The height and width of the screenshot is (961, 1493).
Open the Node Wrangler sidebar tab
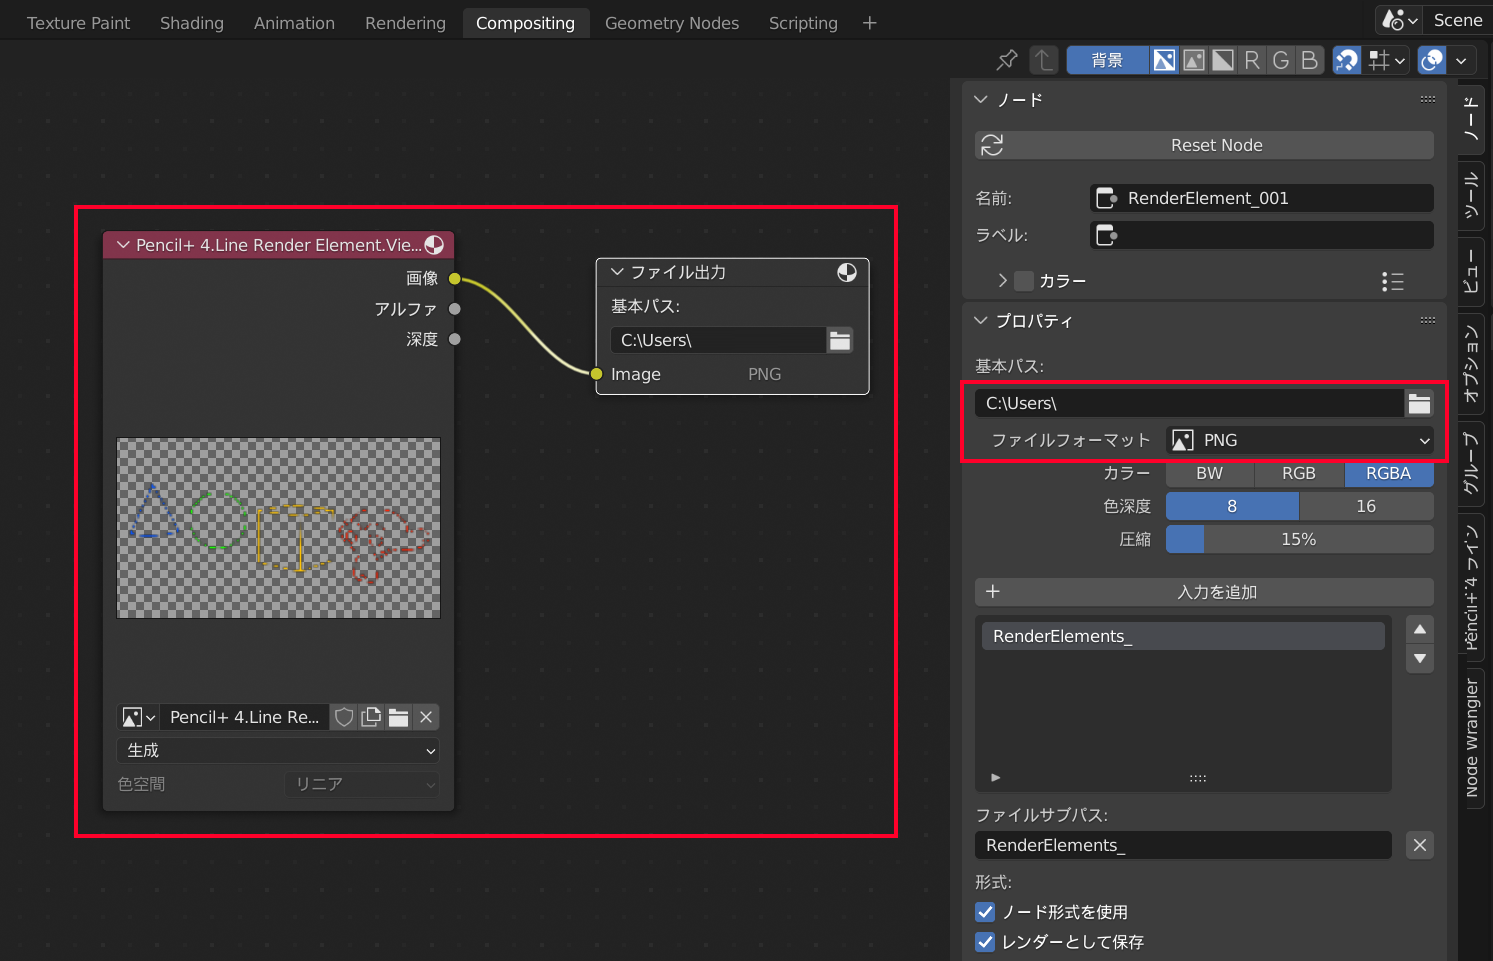tap(1471, 737)
